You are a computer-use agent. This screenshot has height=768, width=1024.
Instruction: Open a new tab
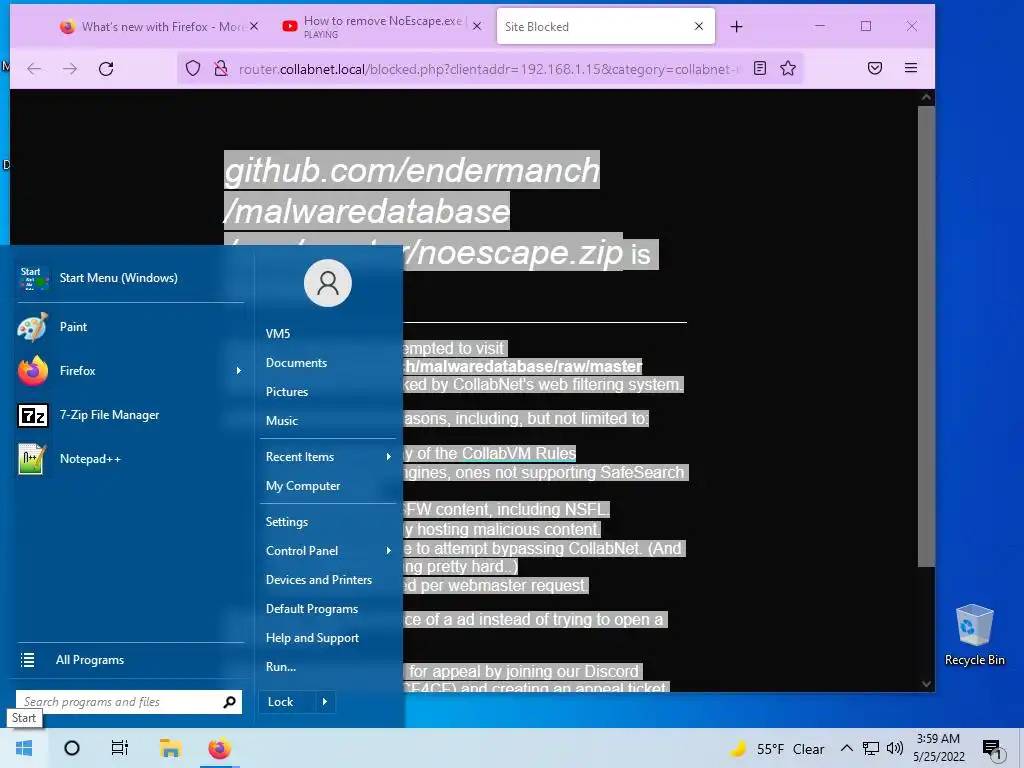click(x=737, y=27)
